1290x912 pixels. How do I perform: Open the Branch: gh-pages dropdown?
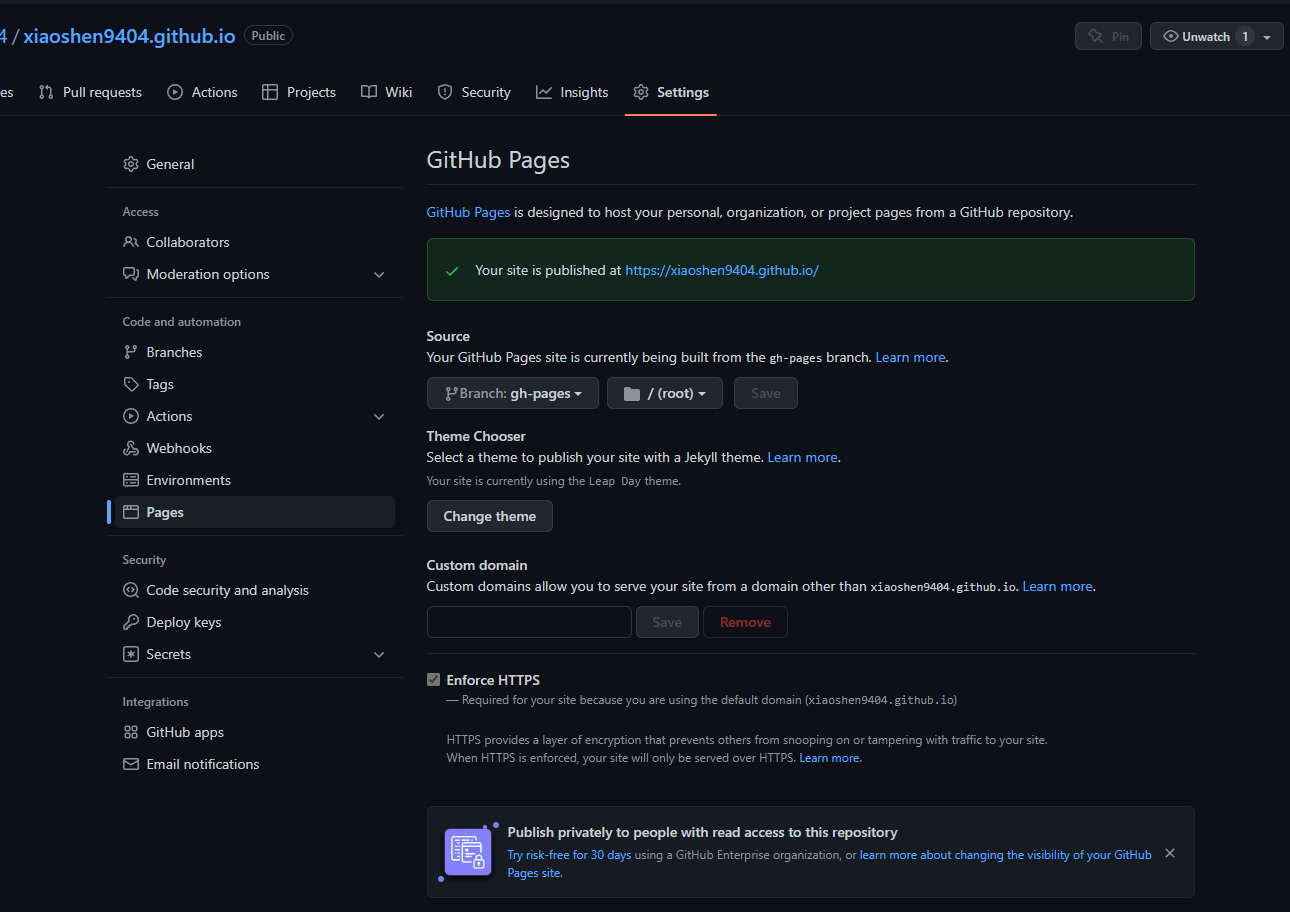coord(513,393)
